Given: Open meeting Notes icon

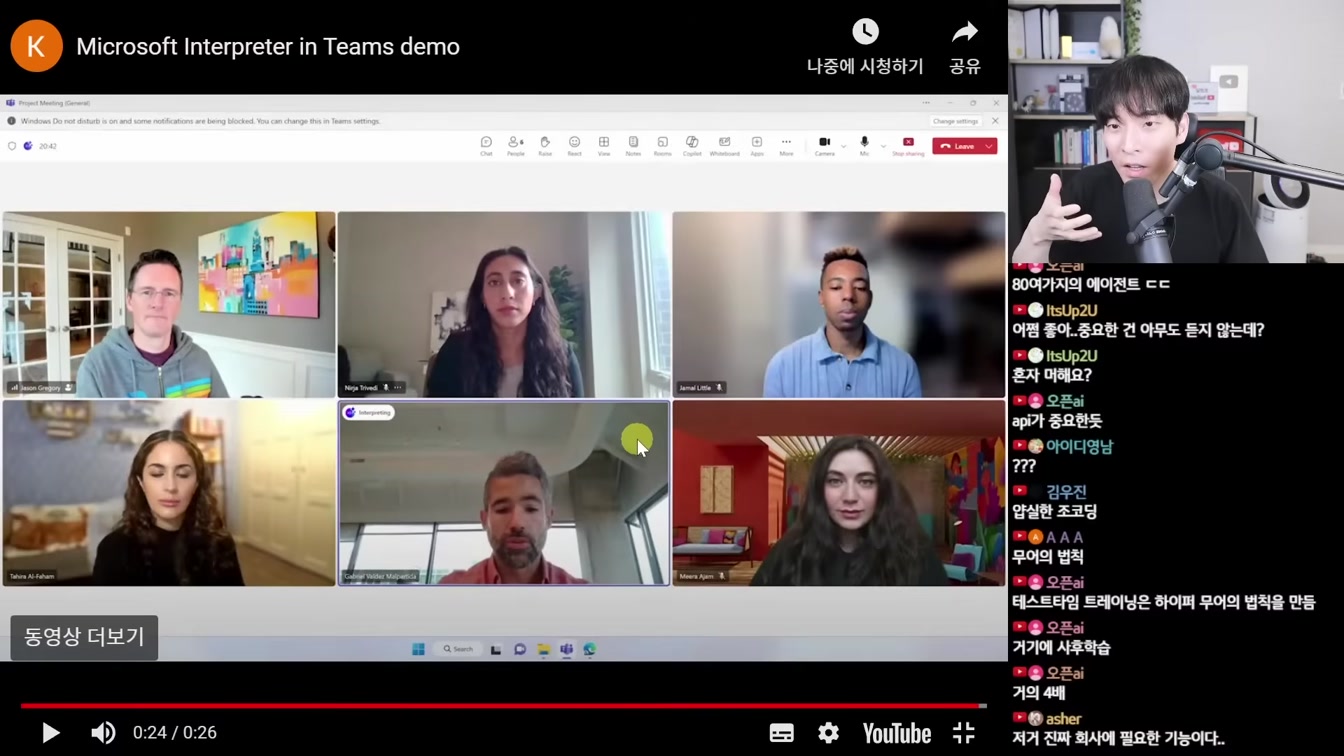Looking at the screenshot, I should [x=633, y=146].
